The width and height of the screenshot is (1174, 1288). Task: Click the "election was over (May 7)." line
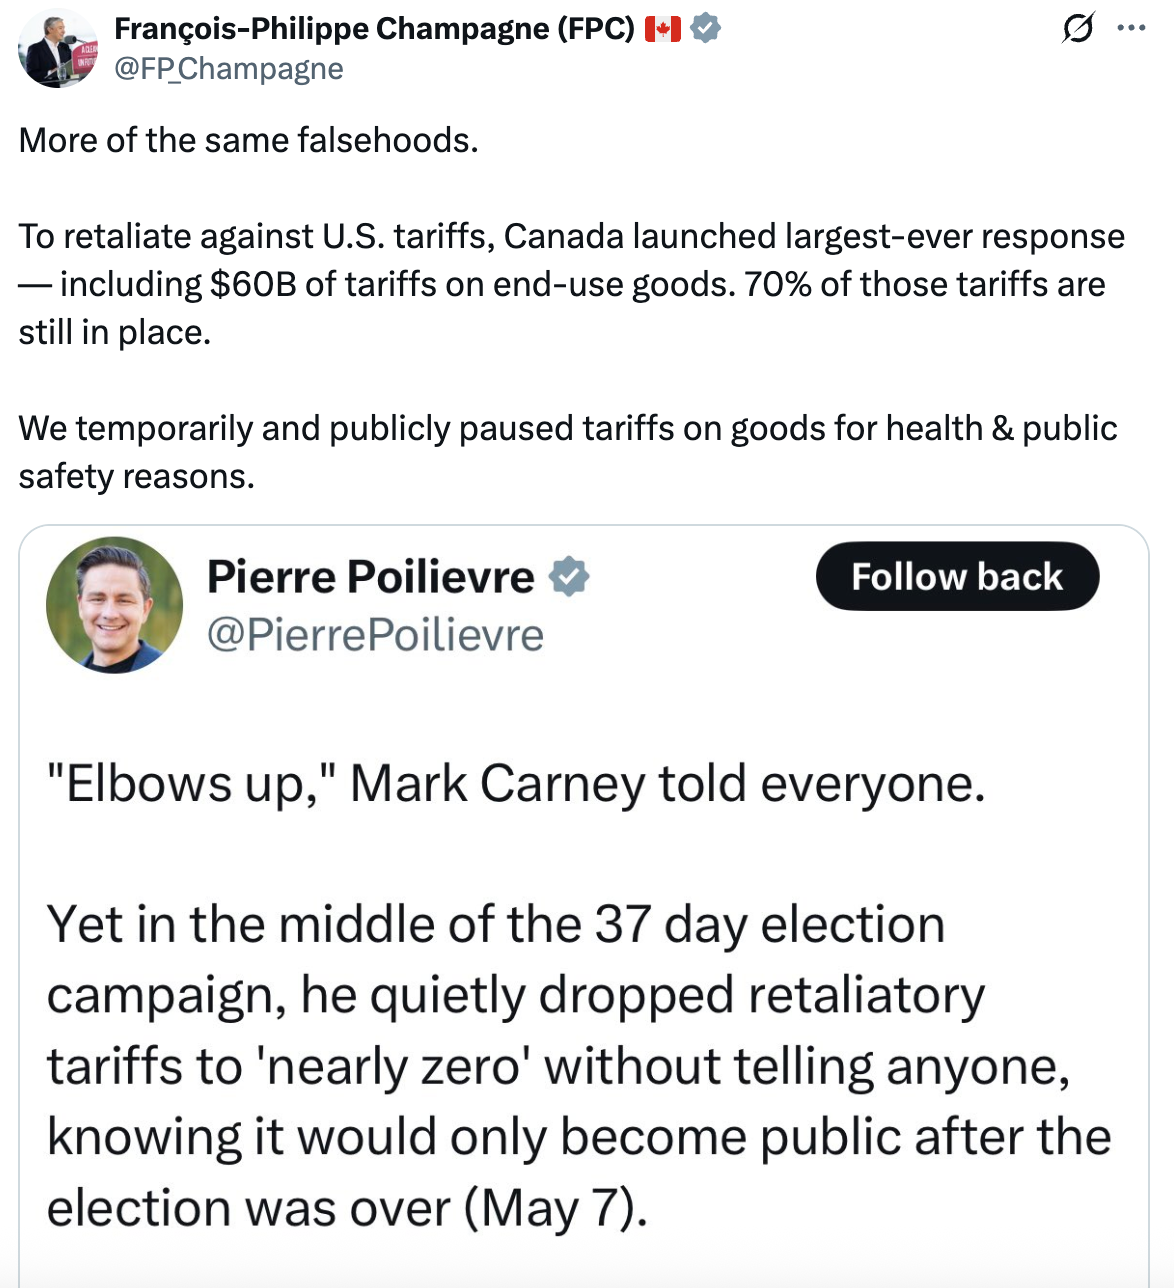(347, 1208)
